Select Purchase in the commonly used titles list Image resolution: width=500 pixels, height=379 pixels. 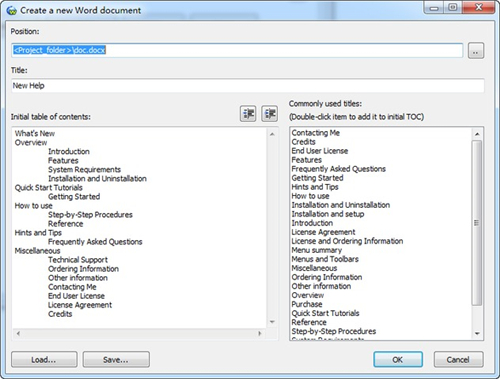[x=307, y=304]
